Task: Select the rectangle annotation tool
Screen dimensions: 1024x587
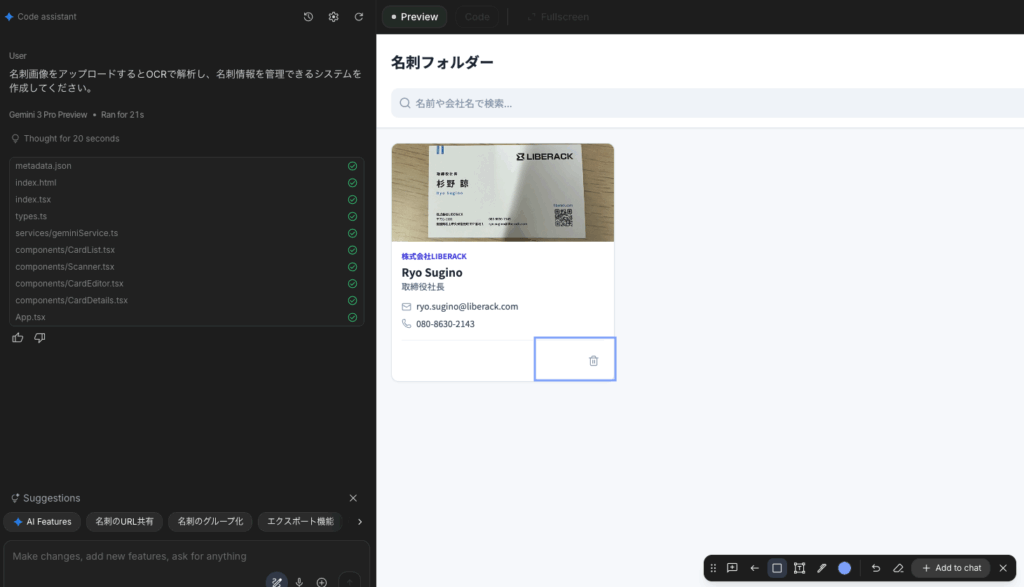Action: pyautogui.click(x=777, y=568)
